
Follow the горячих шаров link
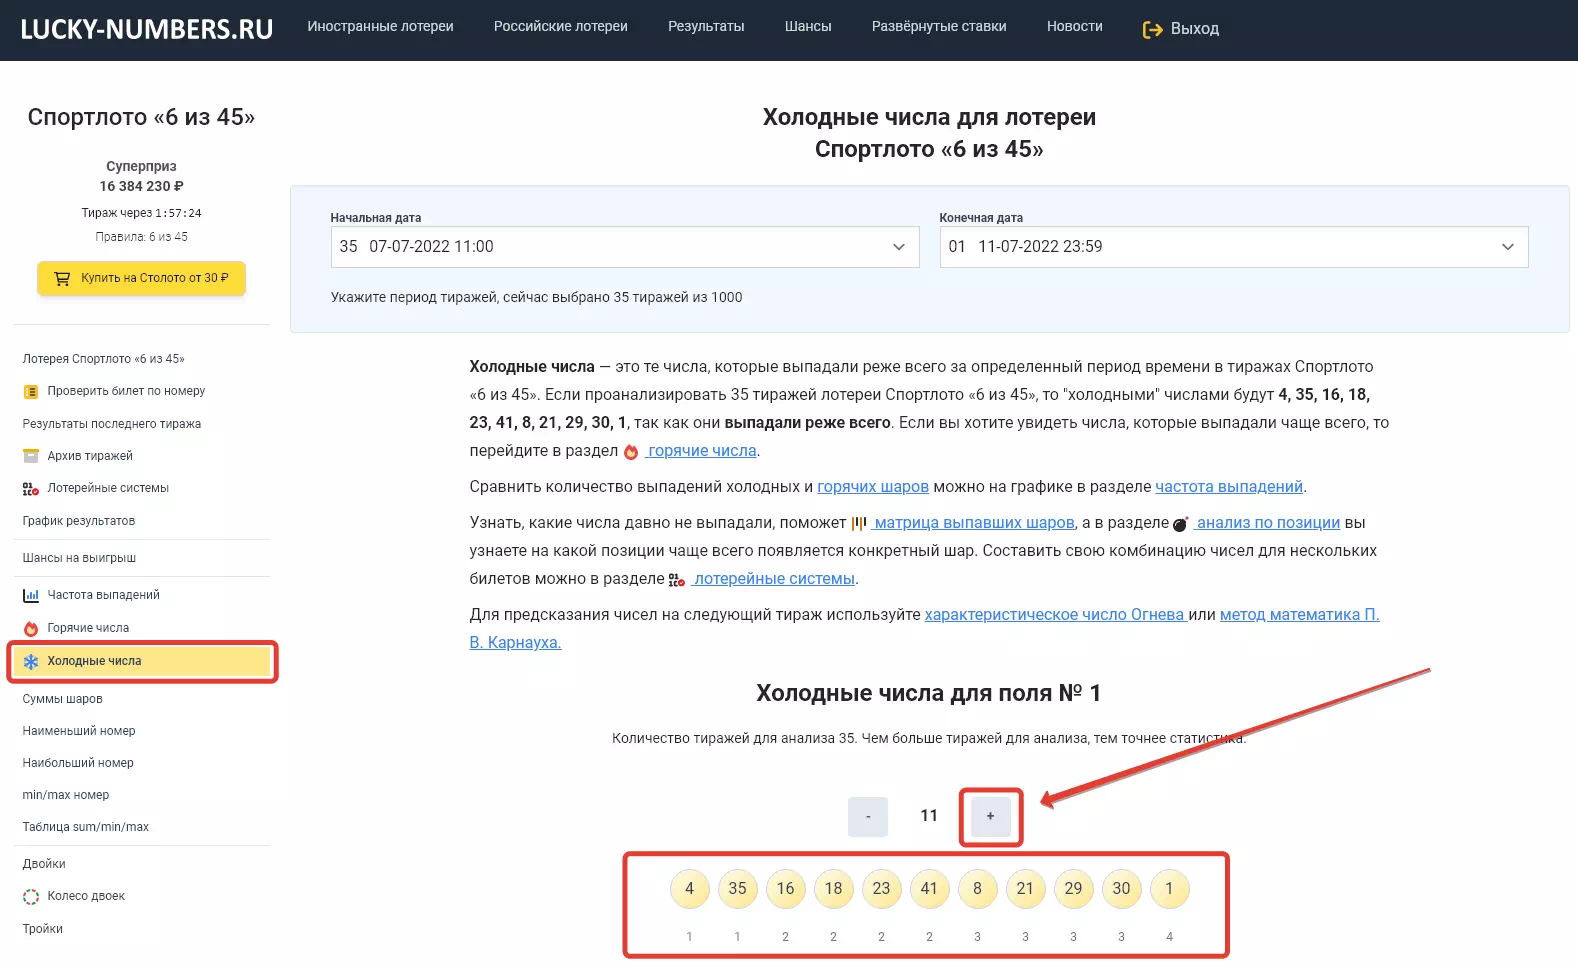[873, 487]
